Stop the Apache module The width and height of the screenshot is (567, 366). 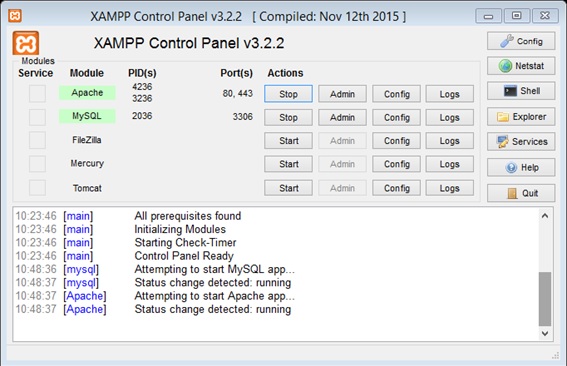click(288, 94)
